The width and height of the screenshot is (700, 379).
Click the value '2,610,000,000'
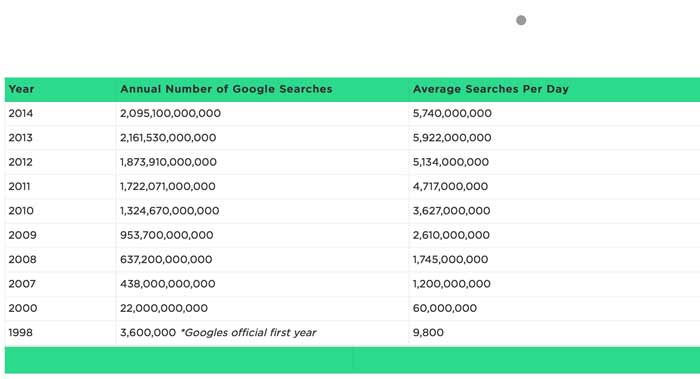(451, 235)
